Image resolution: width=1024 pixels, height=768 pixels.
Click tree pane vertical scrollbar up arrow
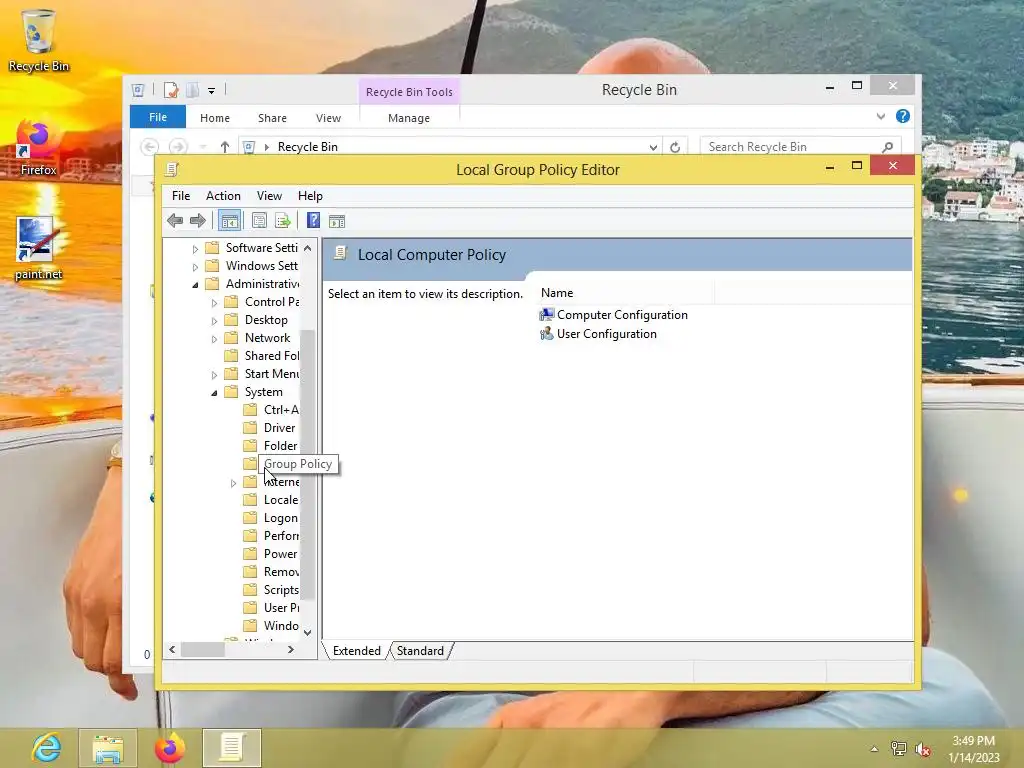[x=308, y=248]
